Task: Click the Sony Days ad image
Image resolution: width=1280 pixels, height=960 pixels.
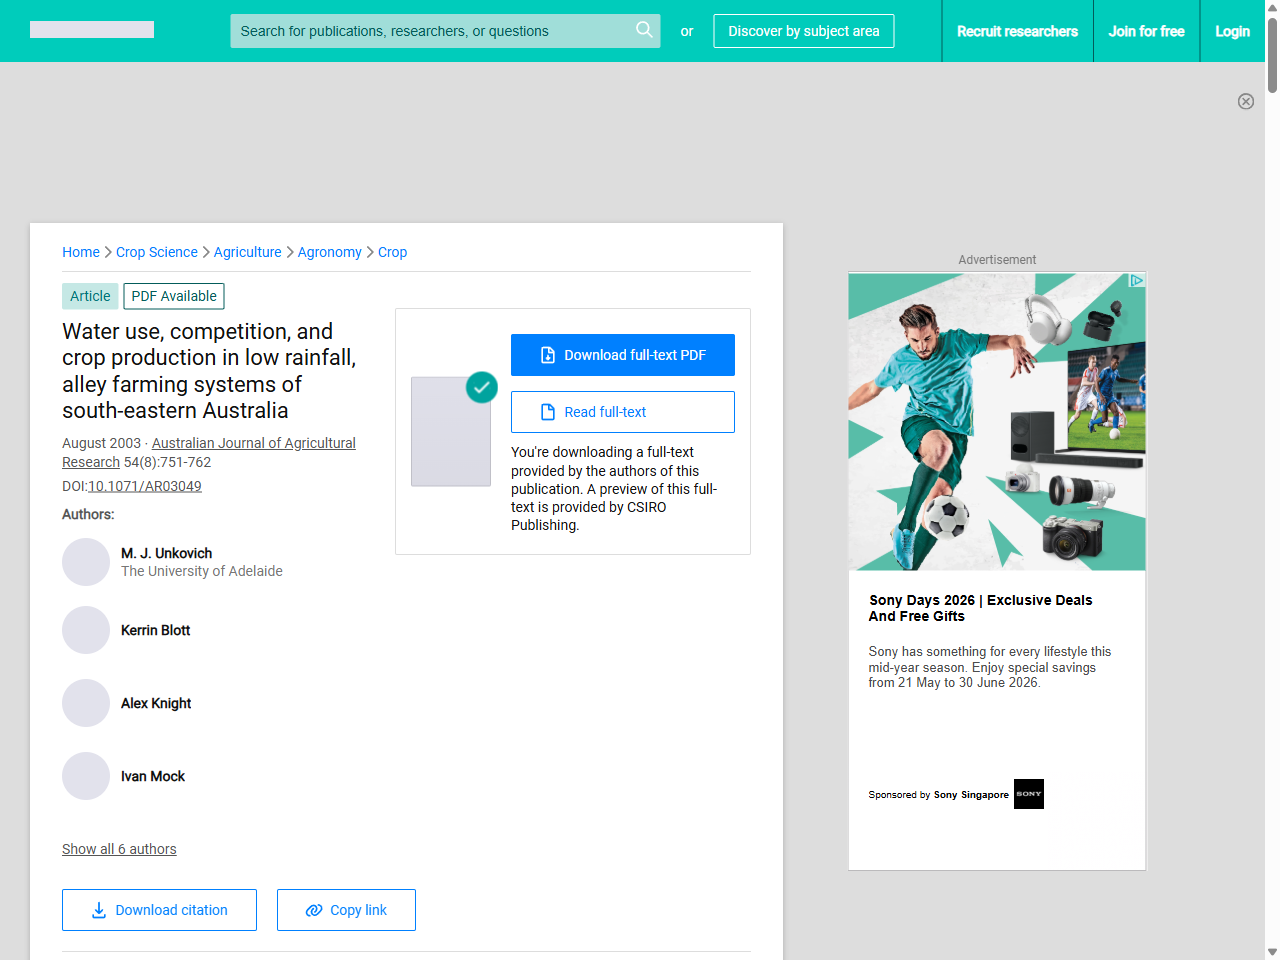Action: click(x=997, y=422)
